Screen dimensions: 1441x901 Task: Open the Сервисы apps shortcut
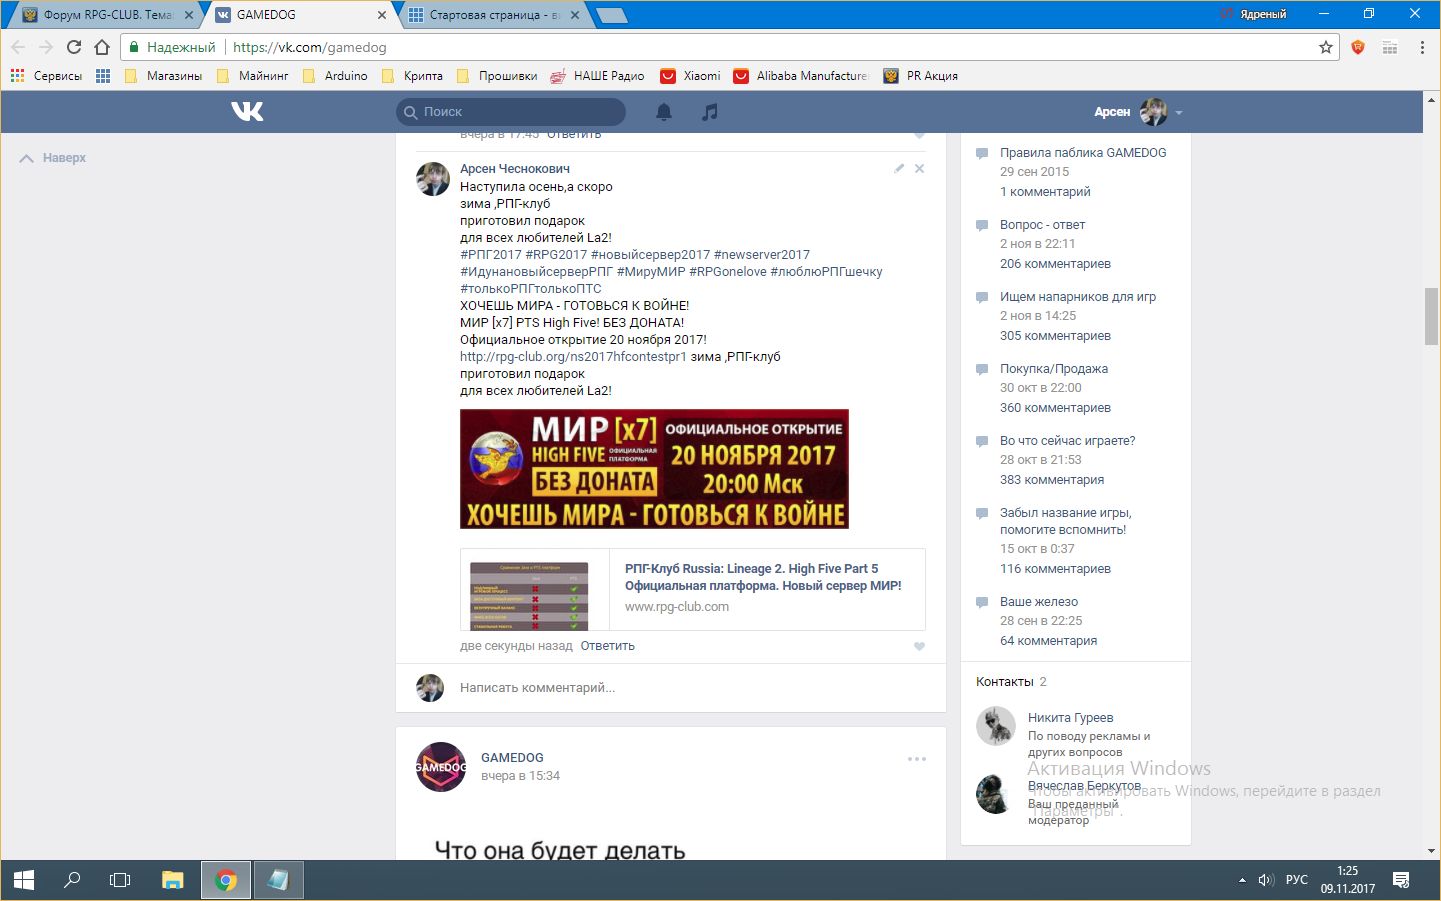(46, 76)
